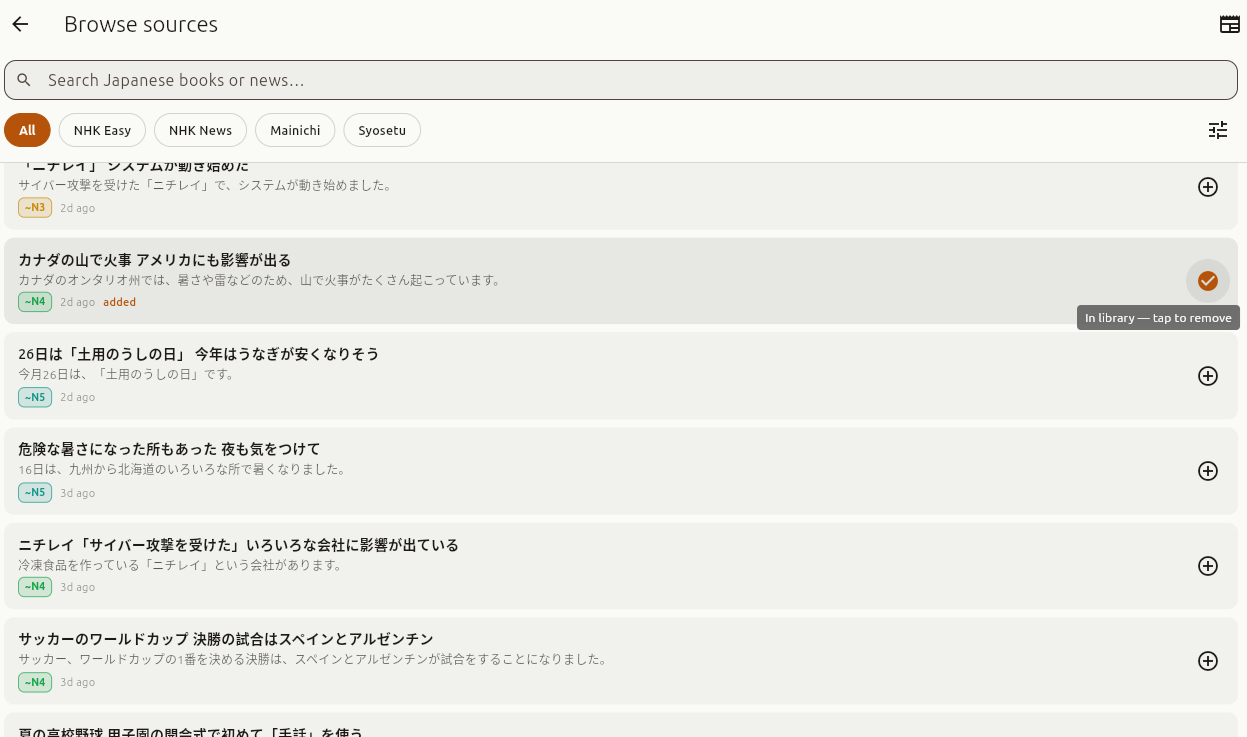Click ~N4 badge on カナダの山で火事 card
Screen dimensions: 1247x737
click(35, 302)
